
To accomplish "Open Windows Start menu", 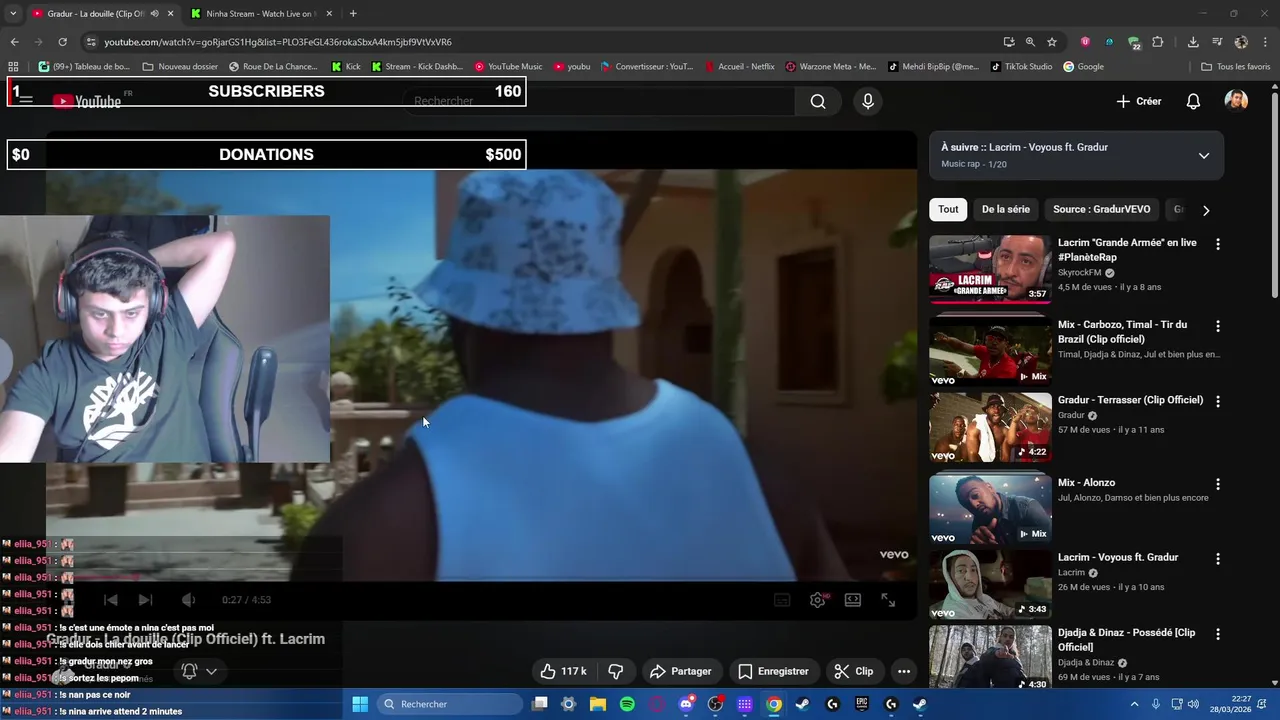I will coord(360,704).
